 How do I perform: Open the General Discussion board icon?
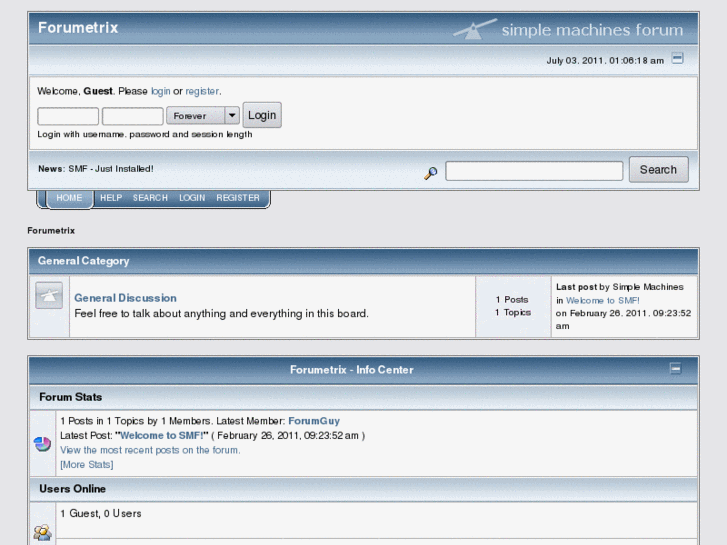click(x=49, y=295)
